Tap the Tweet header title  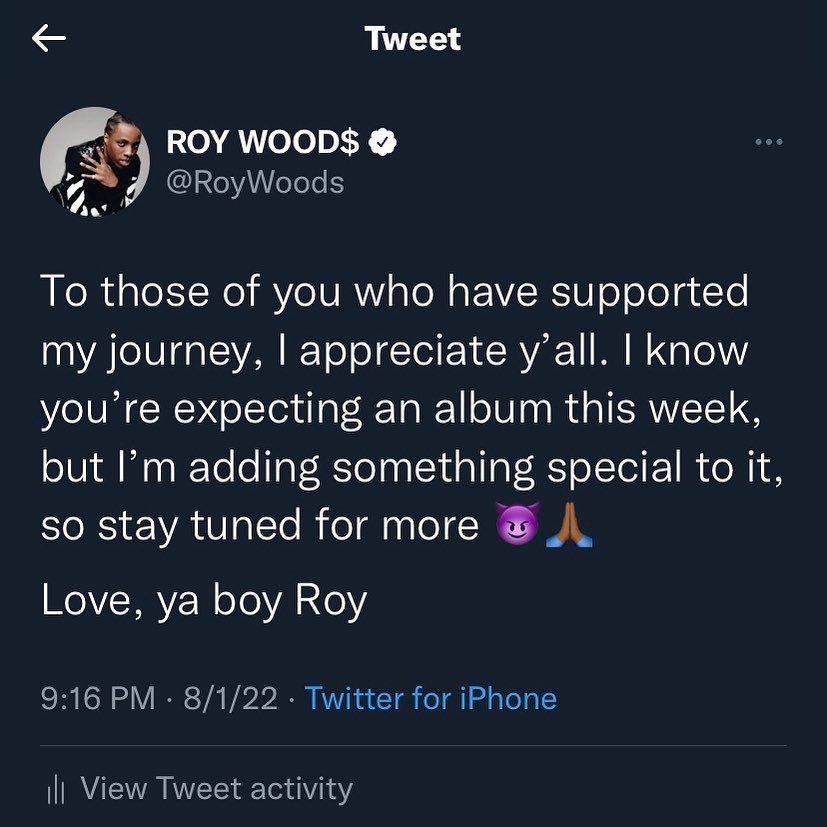point(413,39)
